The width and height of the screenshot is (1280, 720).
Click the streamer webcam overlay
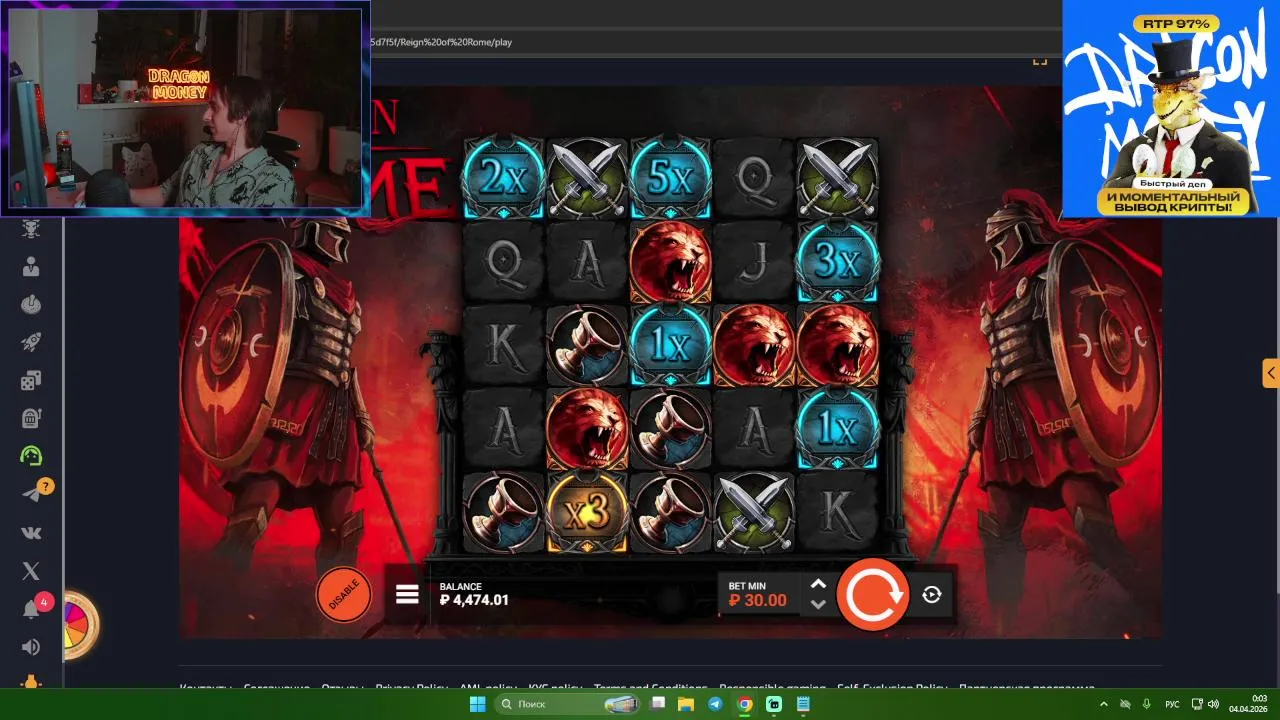186,108
